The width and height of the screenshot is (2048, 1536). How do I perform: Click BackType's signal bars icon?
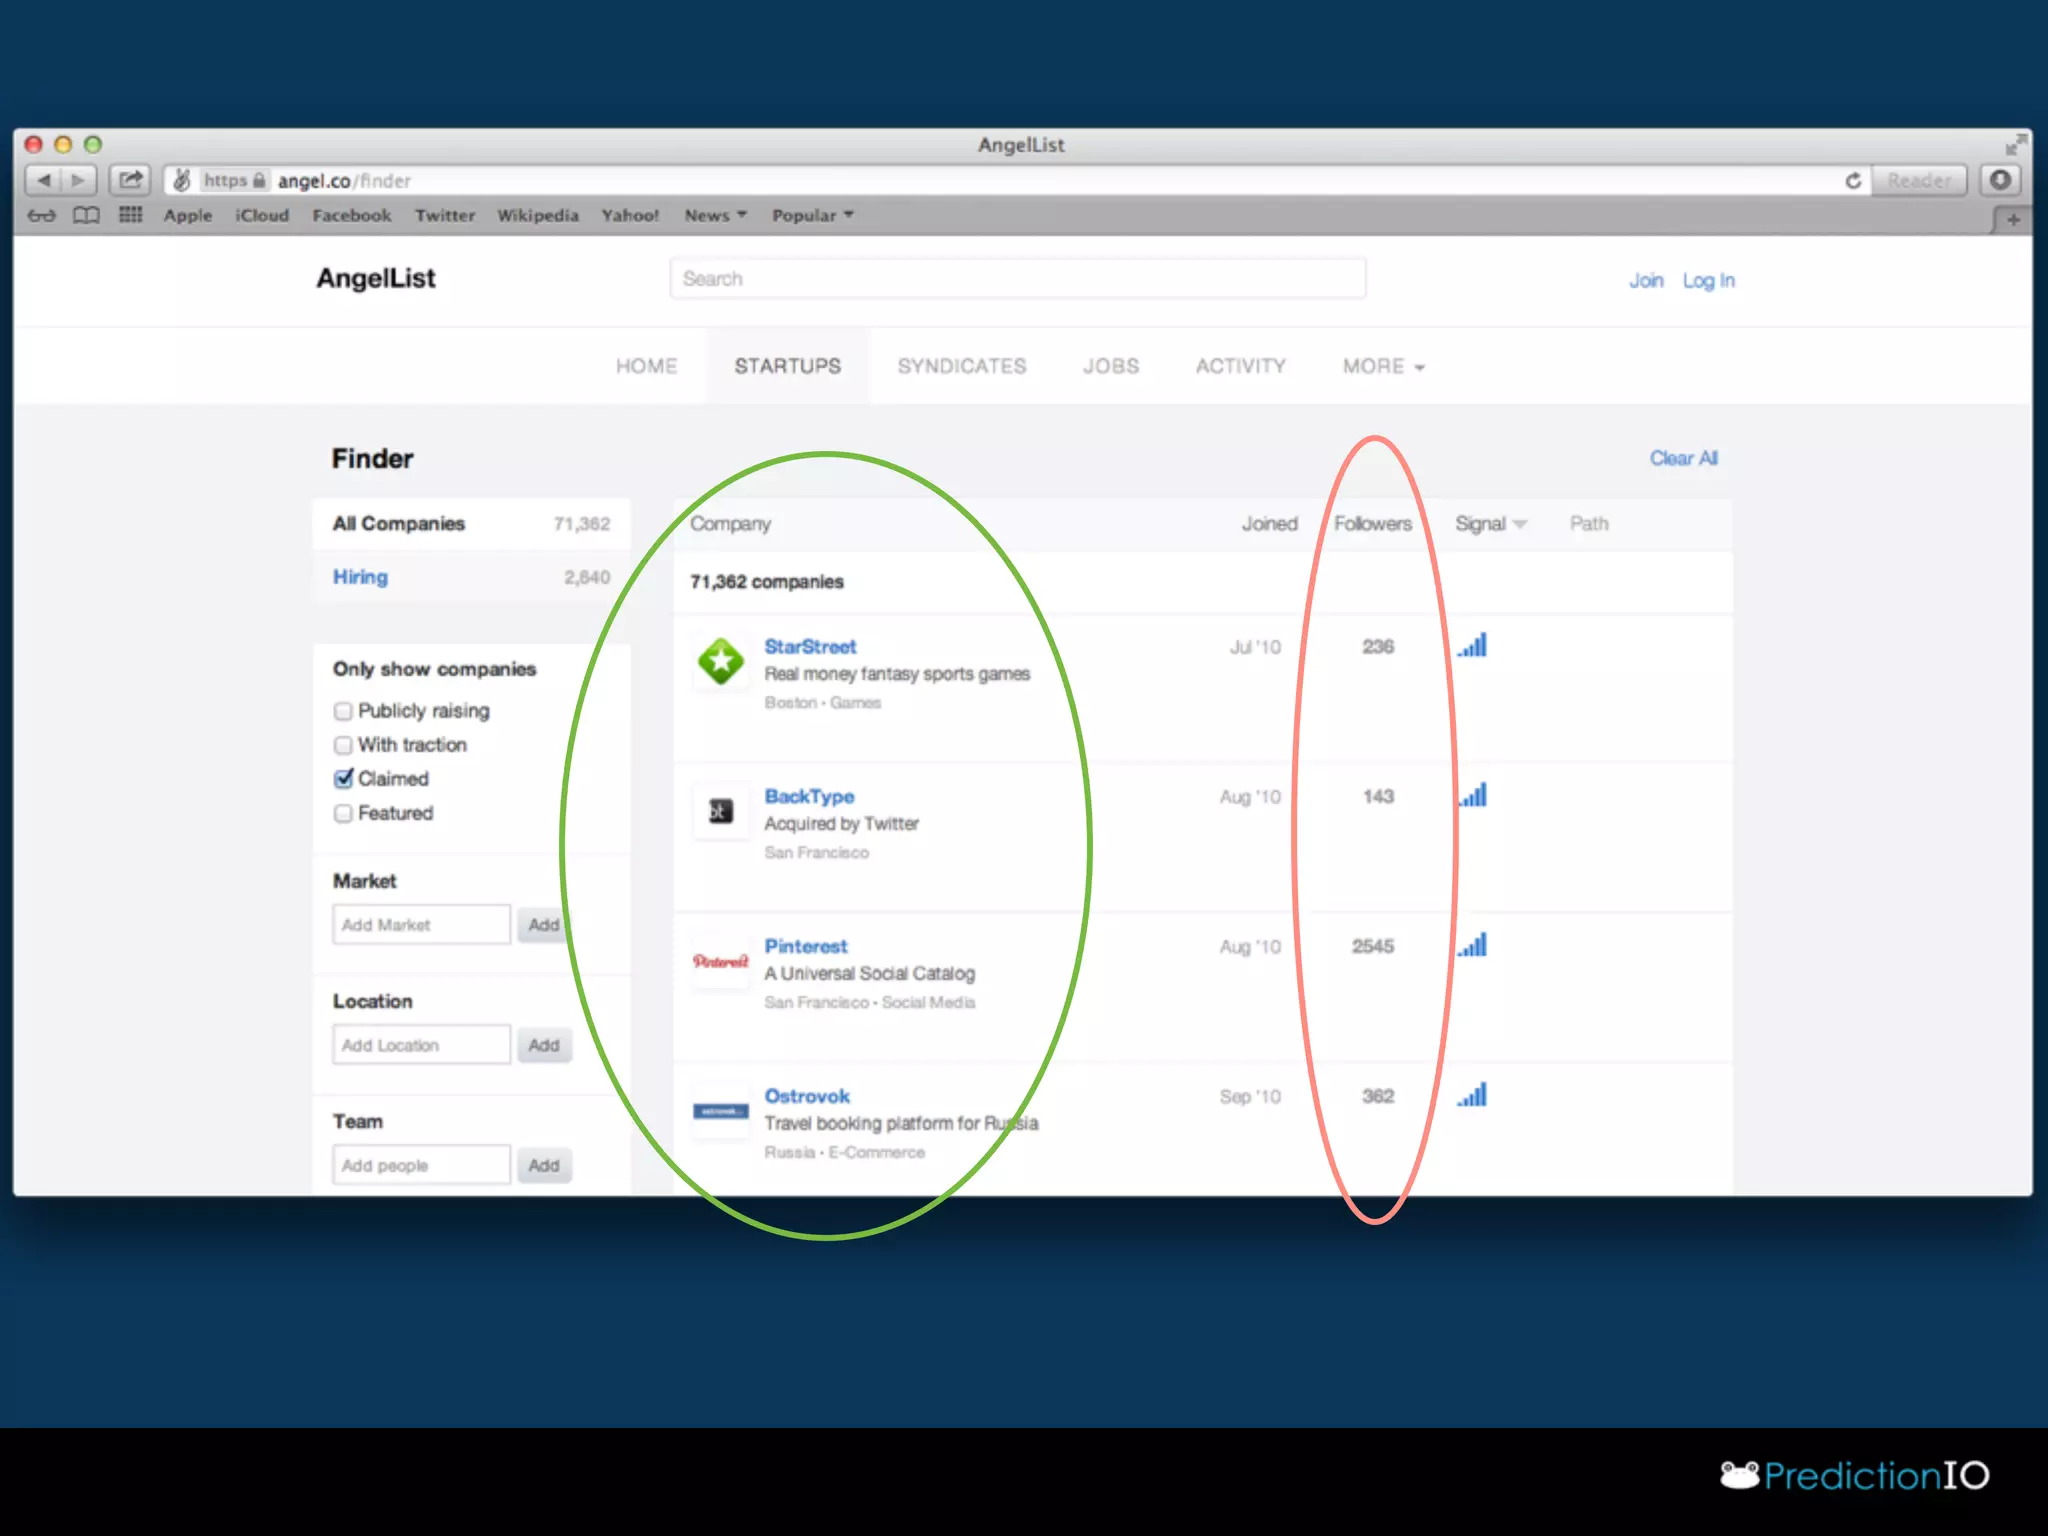coord(1473,795)
